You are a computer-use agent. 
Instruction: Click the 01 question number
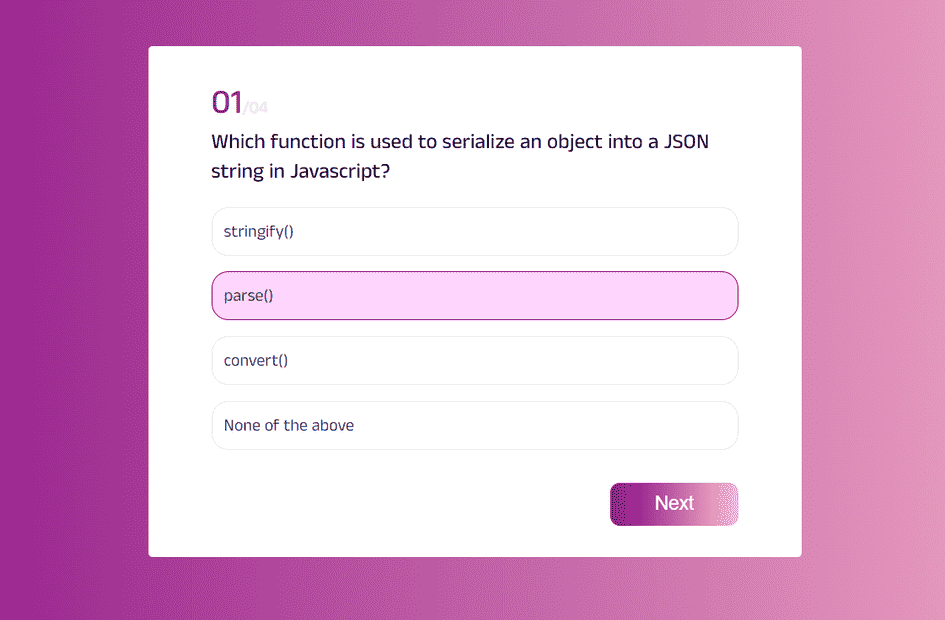point(227,102)
